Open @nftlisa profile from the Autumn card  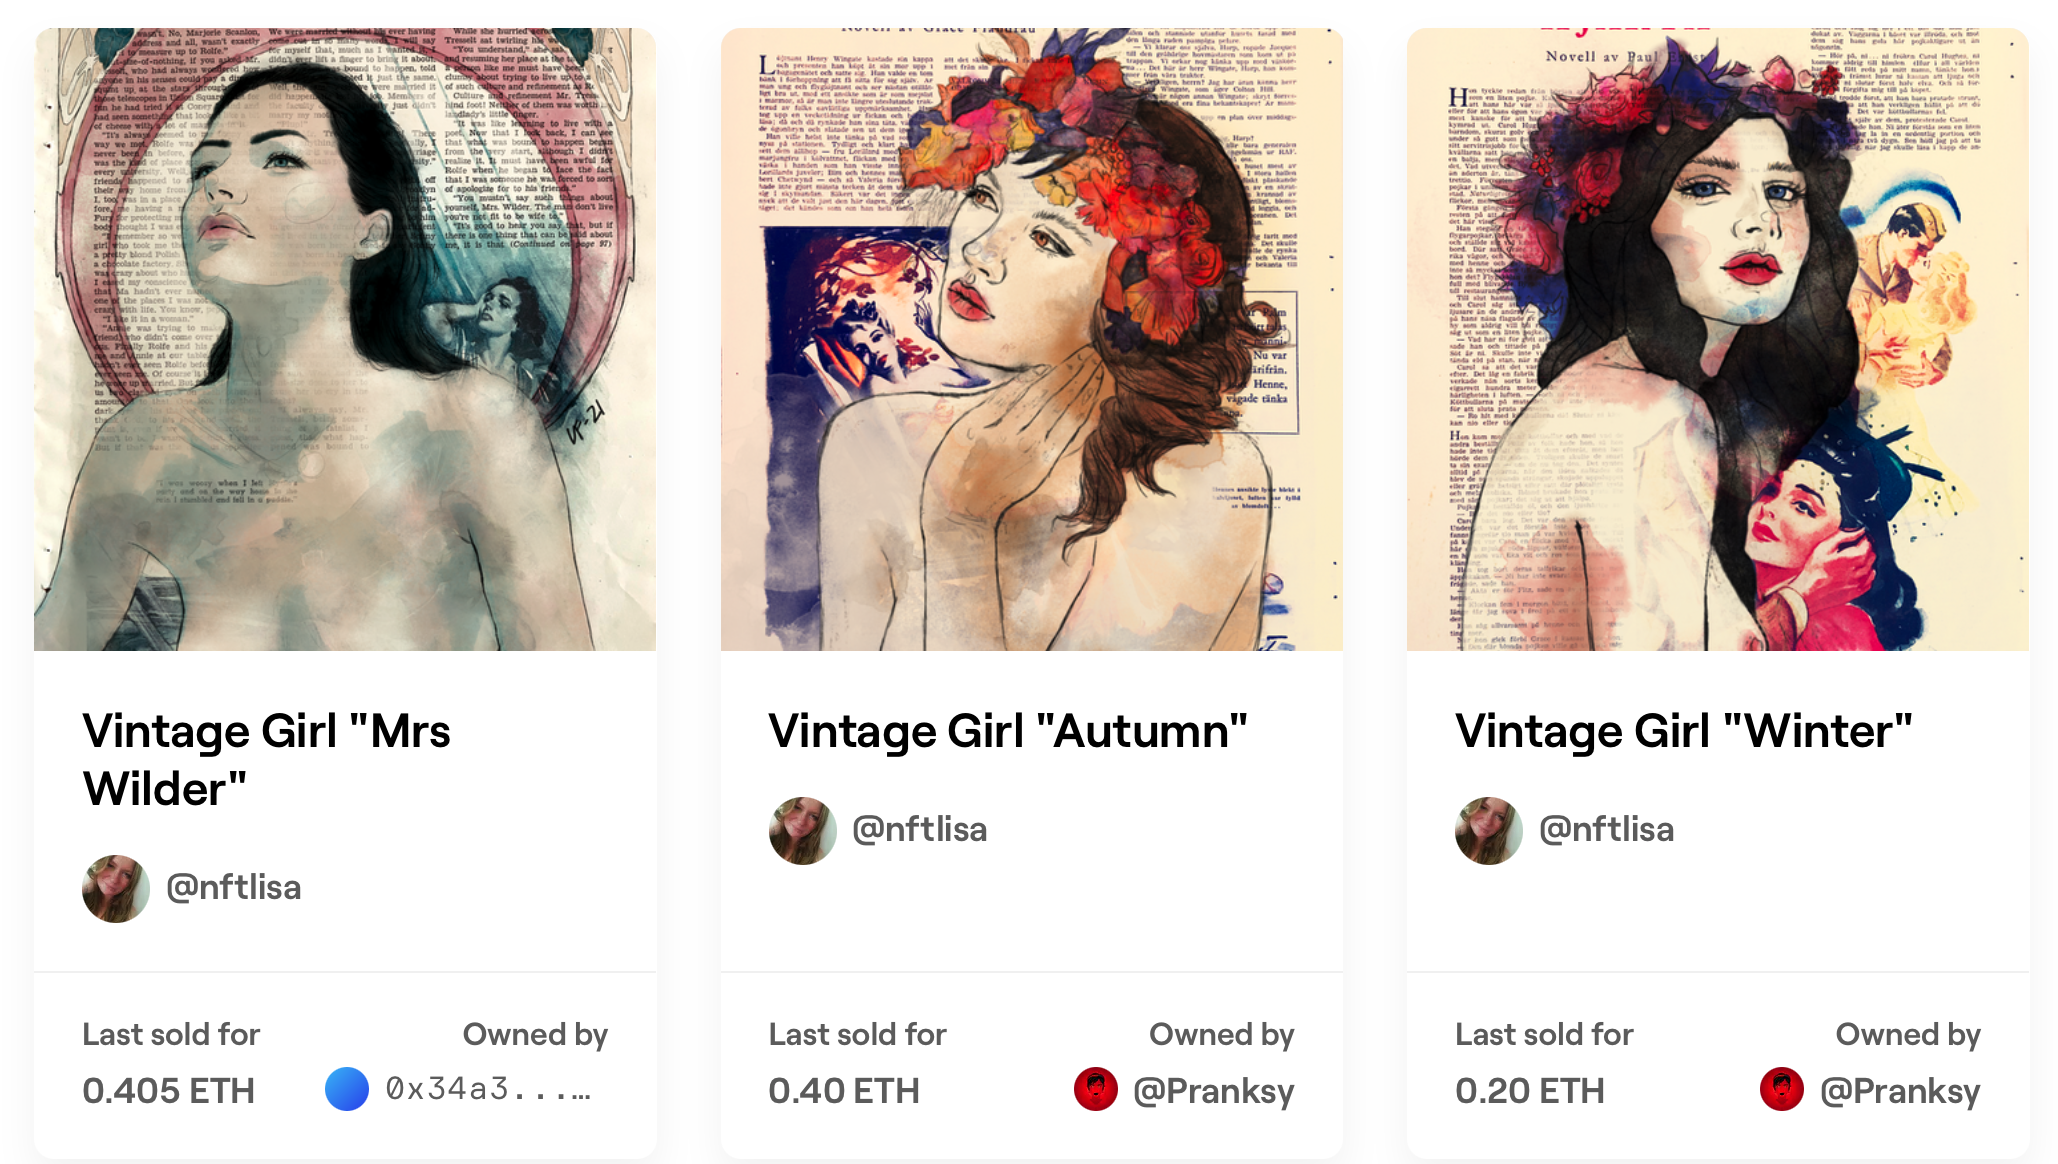coord(919,830)
